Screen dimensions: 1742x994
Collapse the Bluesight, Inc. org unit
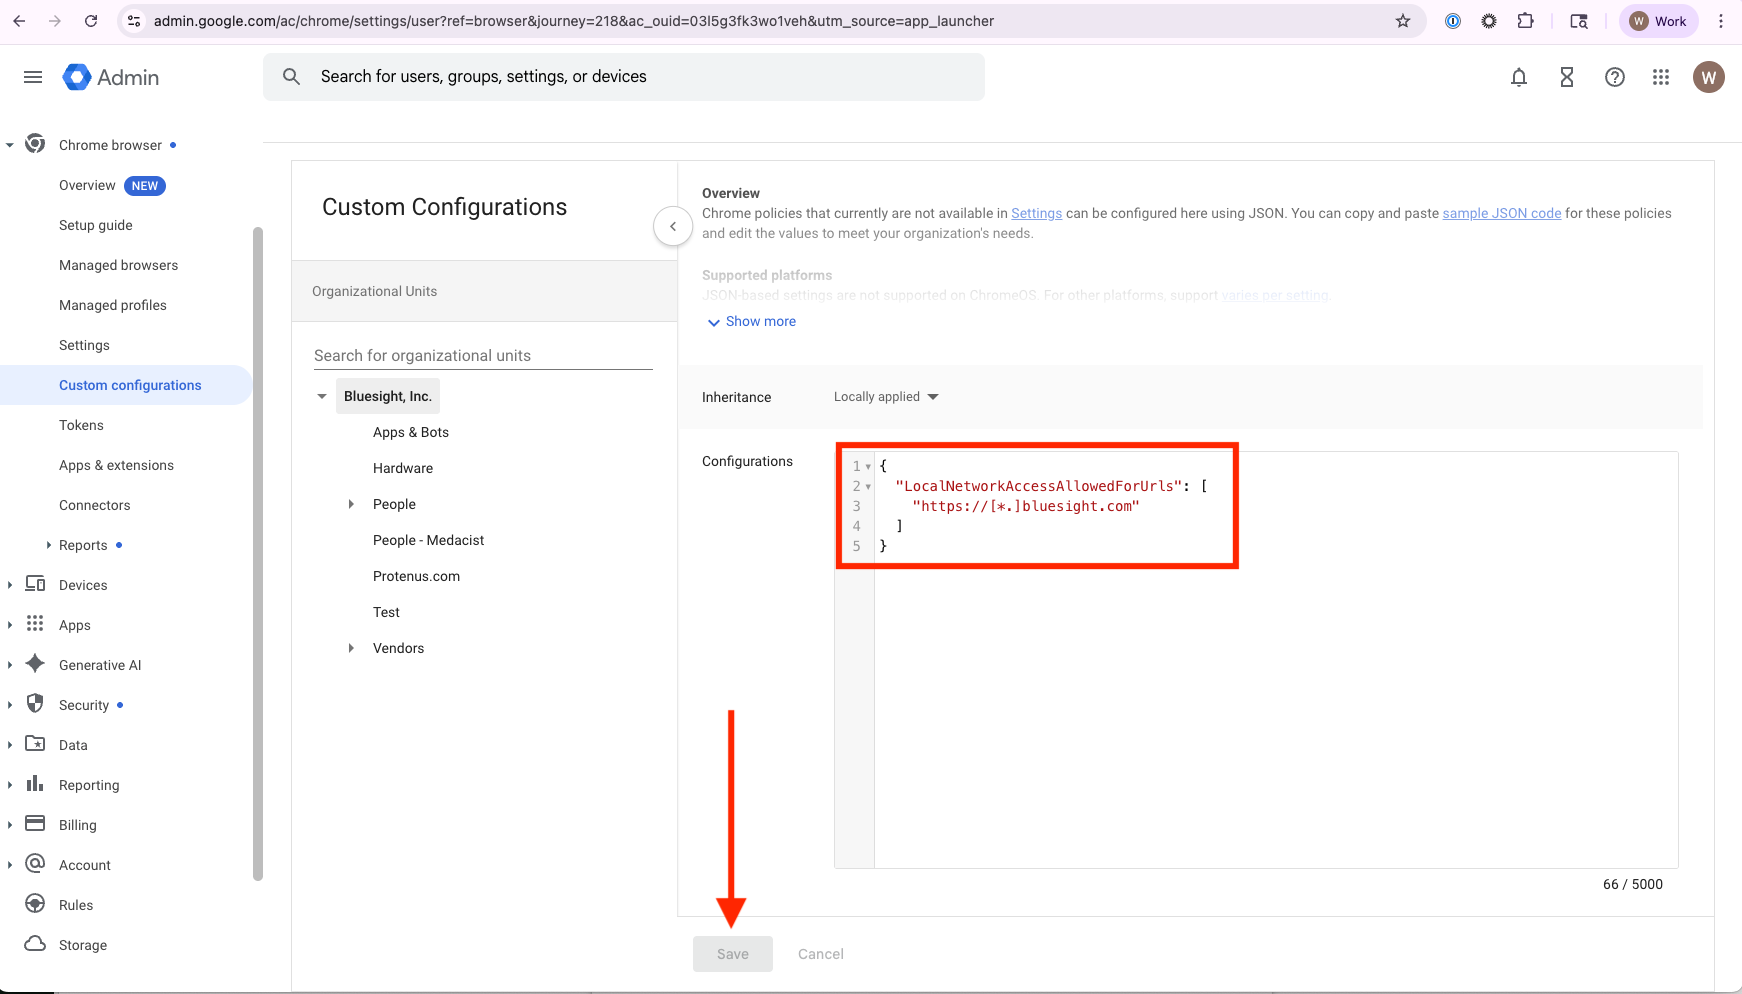322,397
